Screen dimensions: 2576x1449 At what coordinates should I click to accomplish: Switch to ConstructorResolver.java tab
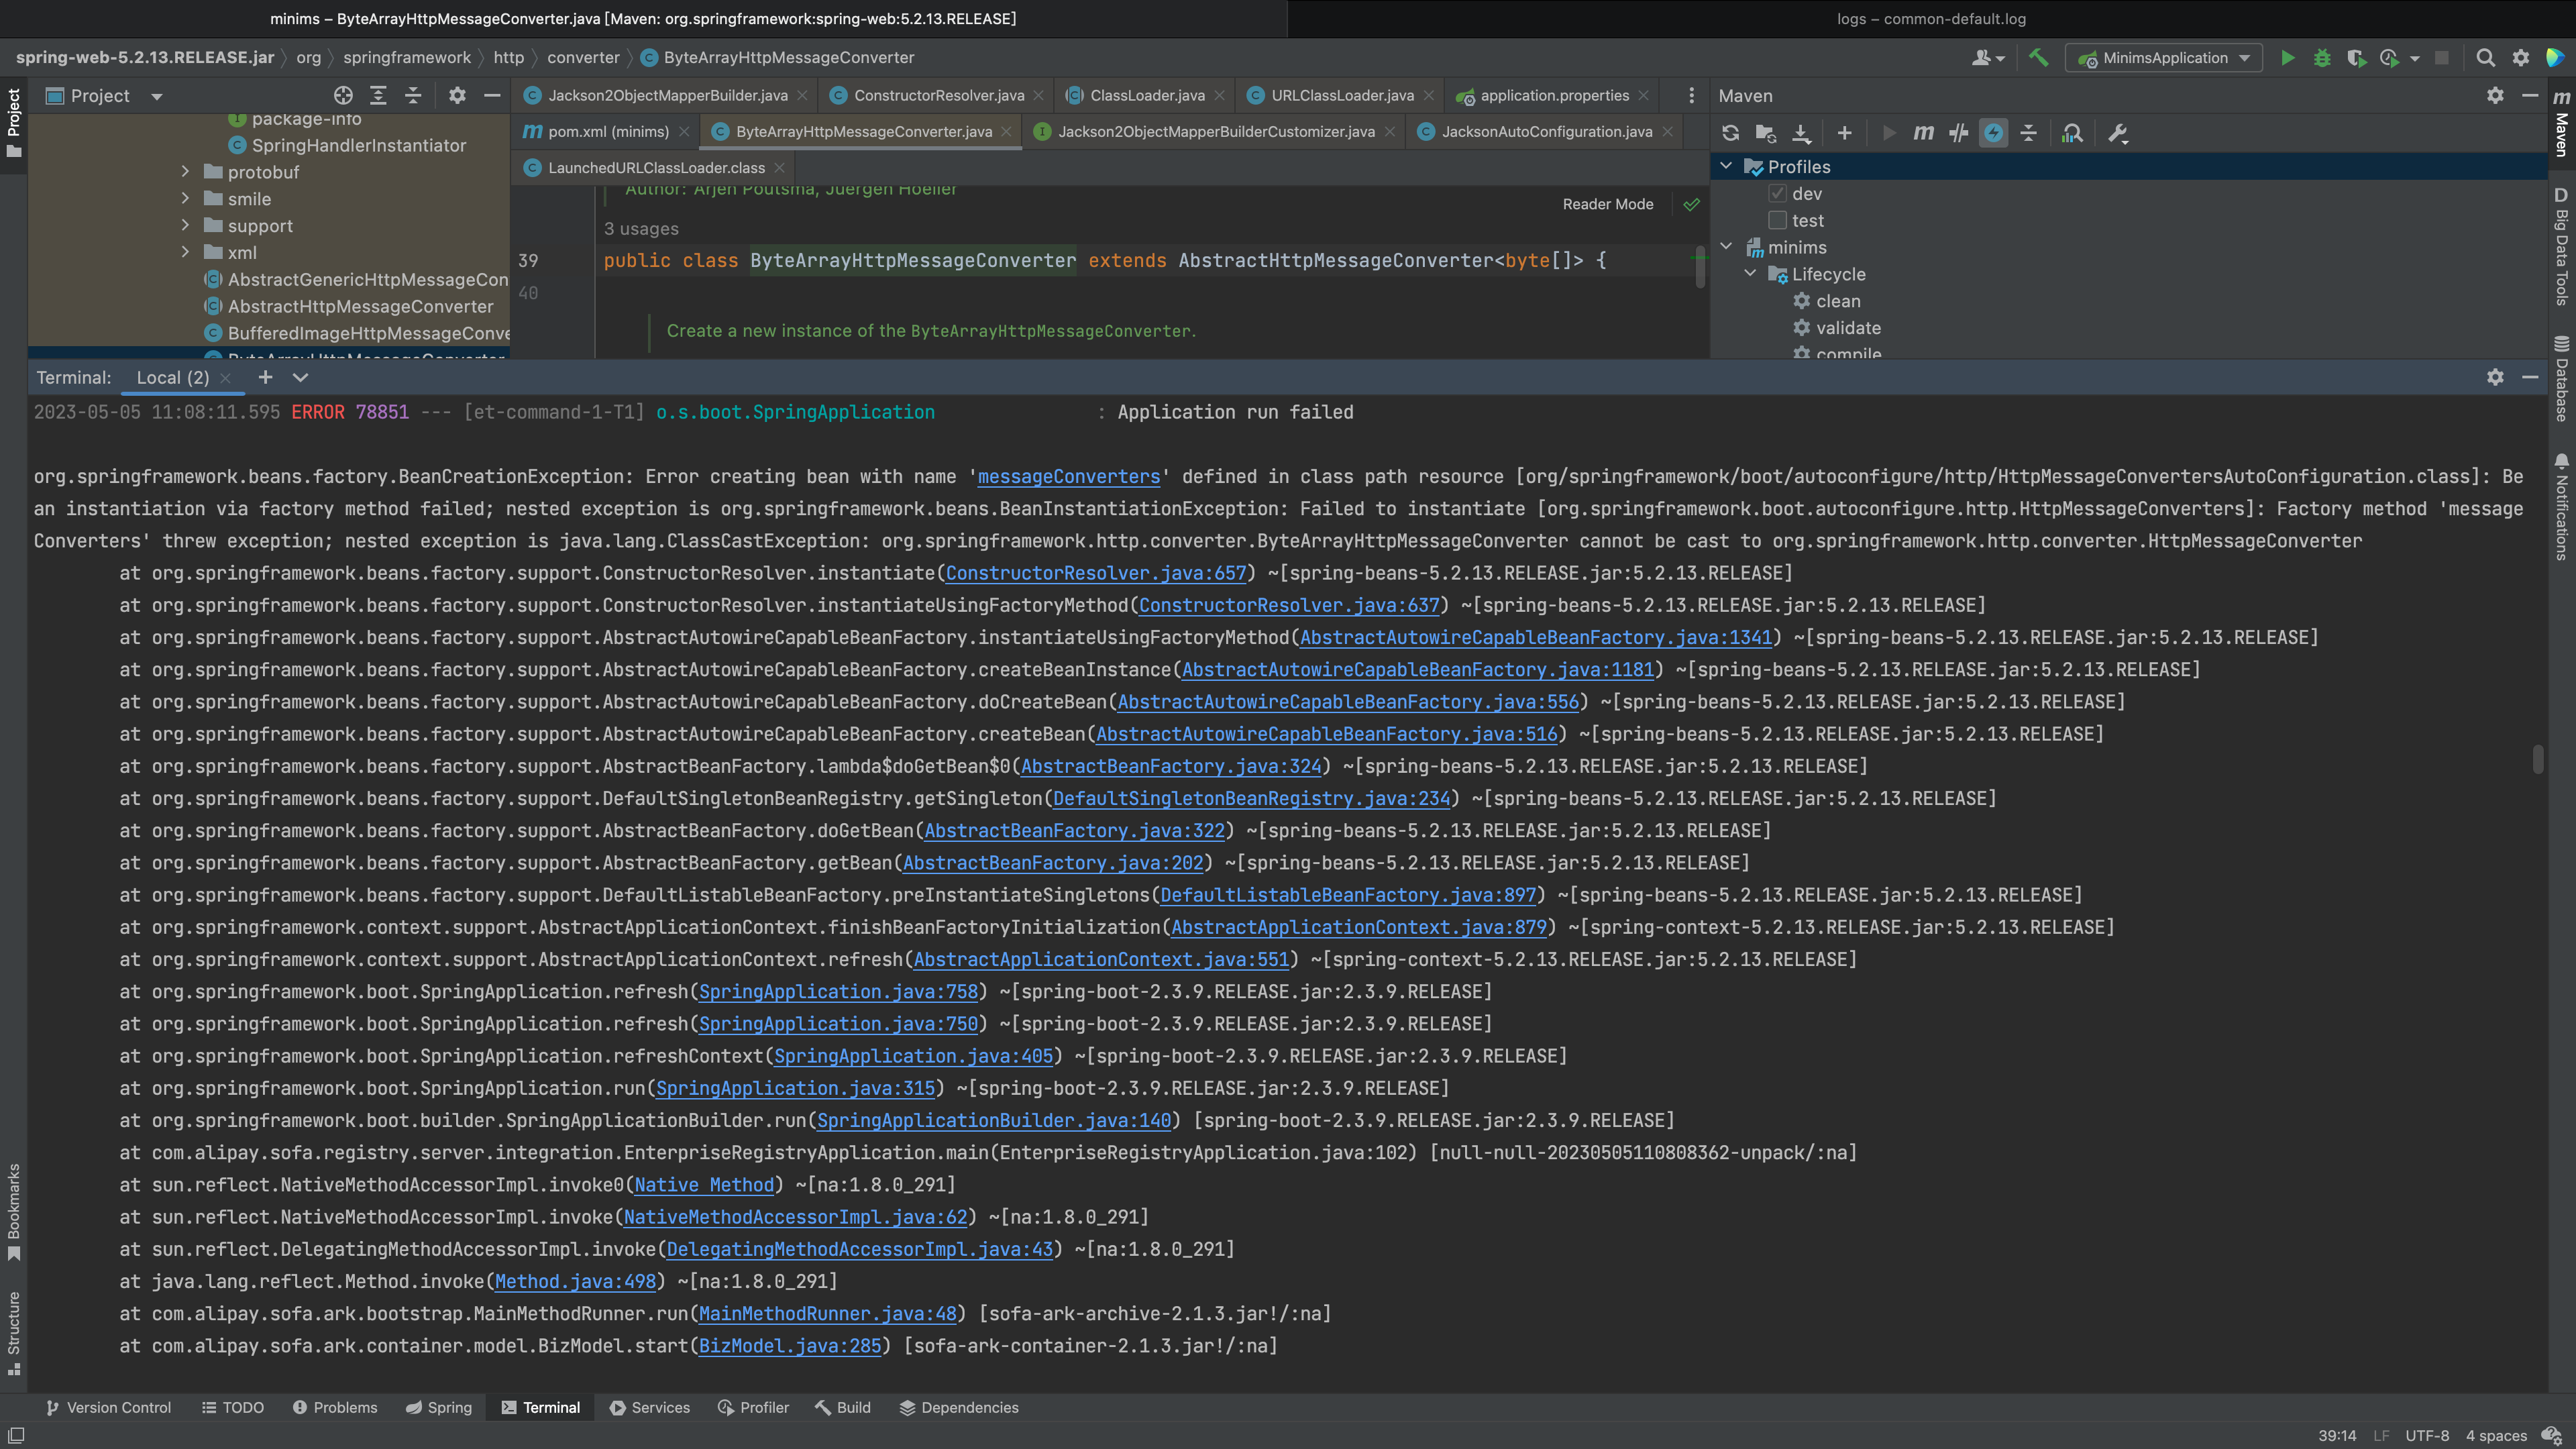coord(938,96)
